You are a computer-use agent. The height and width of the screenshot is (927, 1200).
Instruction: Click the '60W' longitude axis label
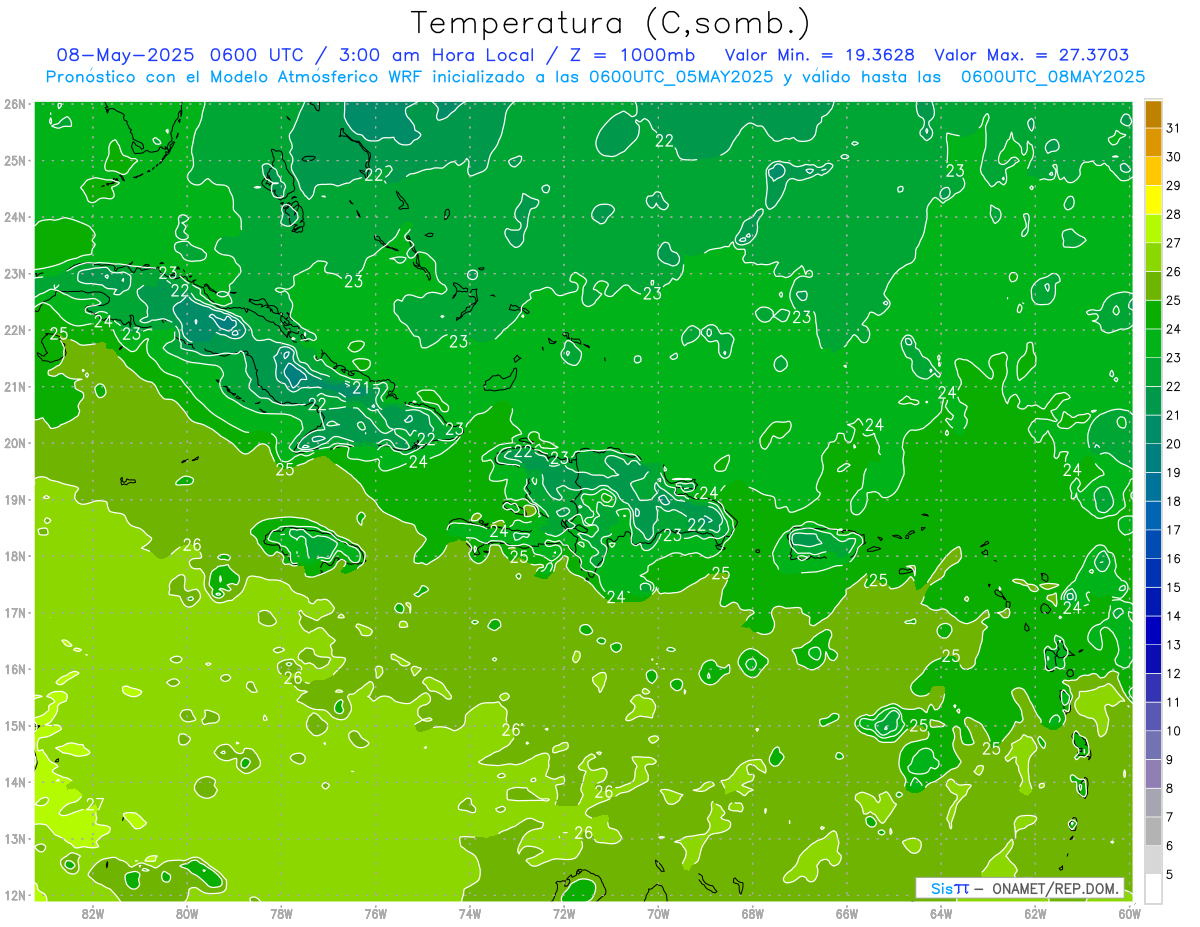pyautogui.click(x=1129, y=913)
